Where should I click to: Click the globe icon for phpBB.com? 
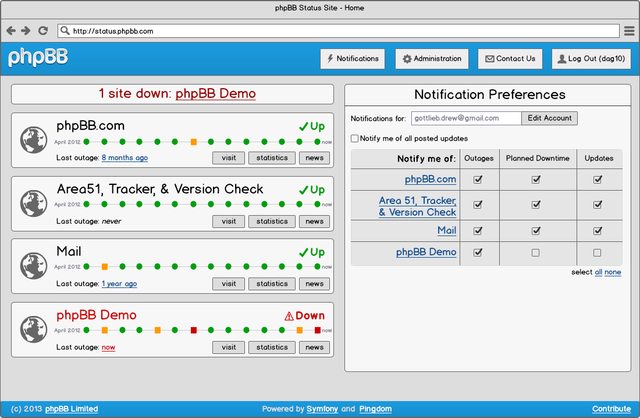33,140
